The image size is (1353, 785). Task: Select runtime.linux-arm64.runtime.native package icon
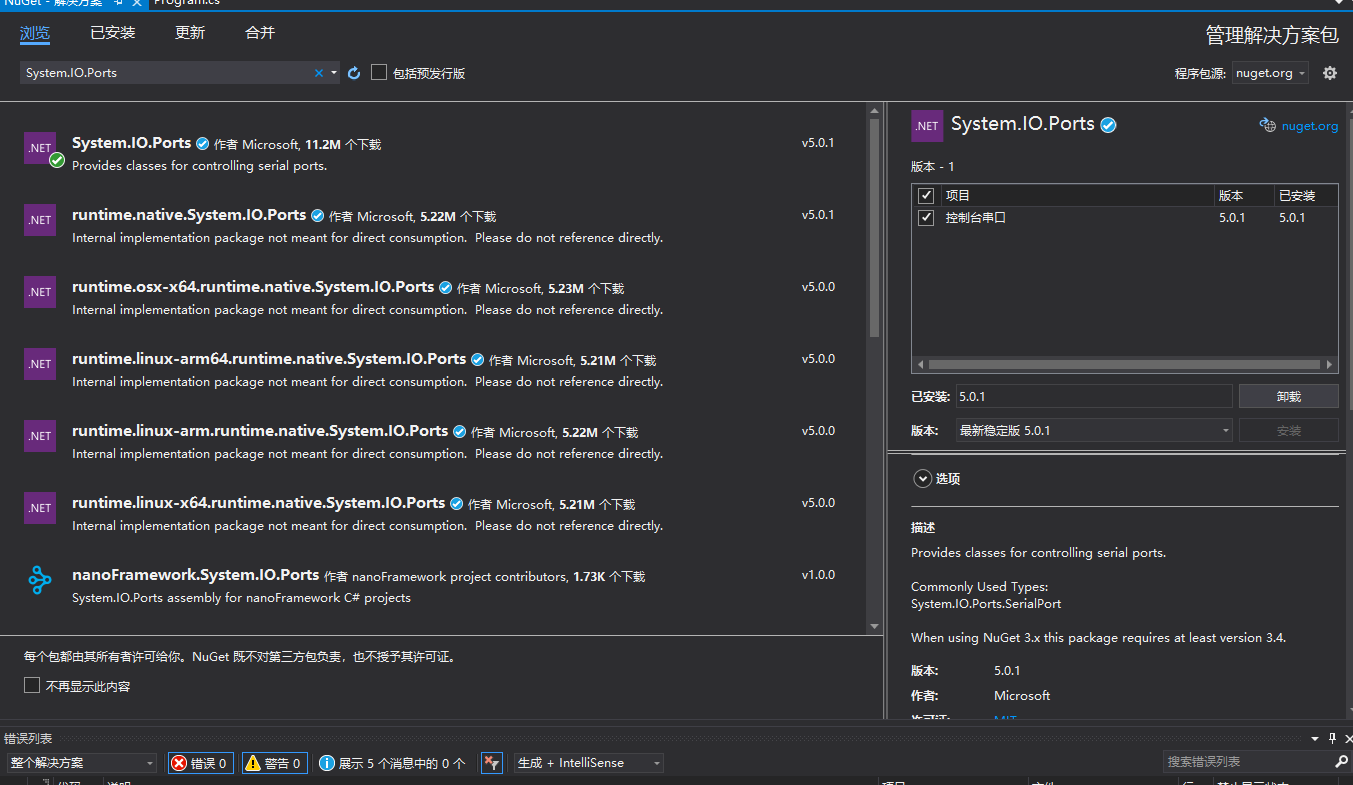click(x=40, y=364)
